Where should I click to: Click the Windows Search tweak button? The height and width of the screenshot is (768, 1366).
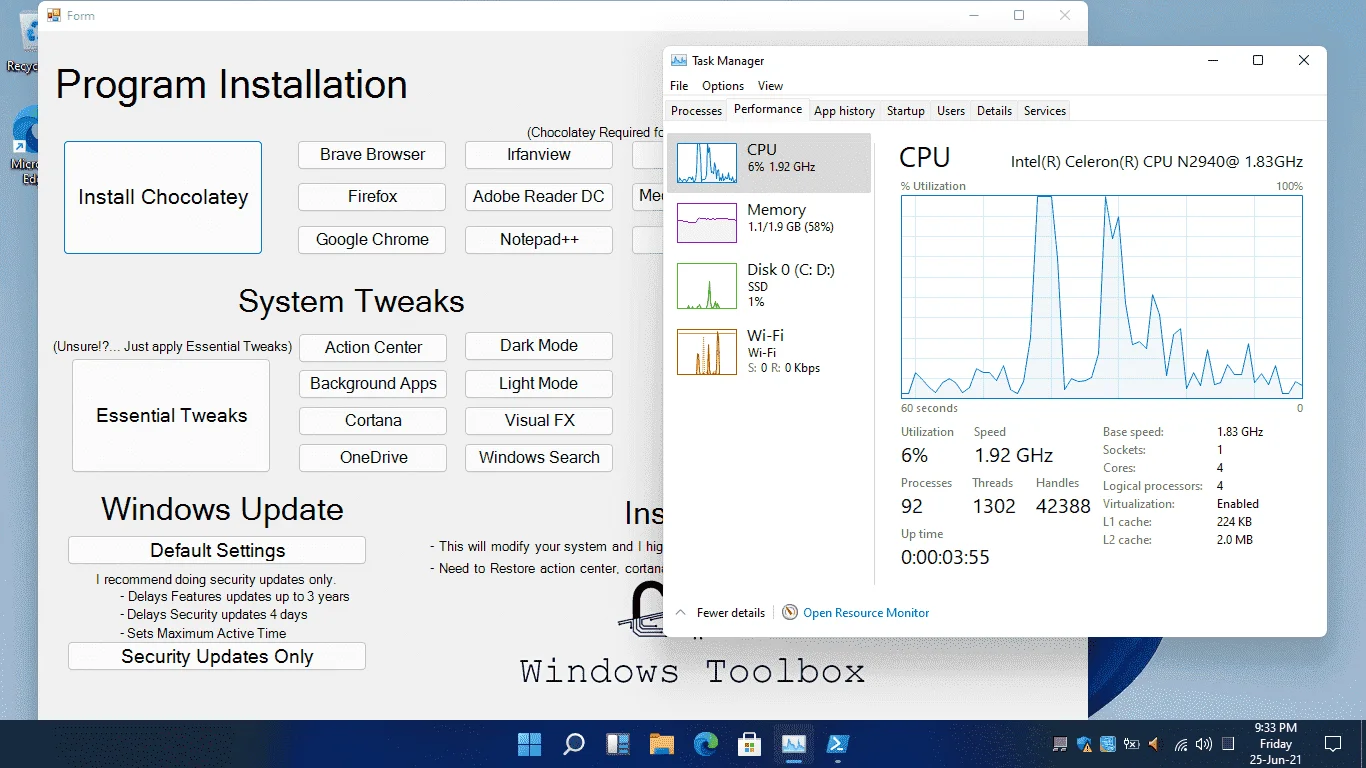pos(539,458)
